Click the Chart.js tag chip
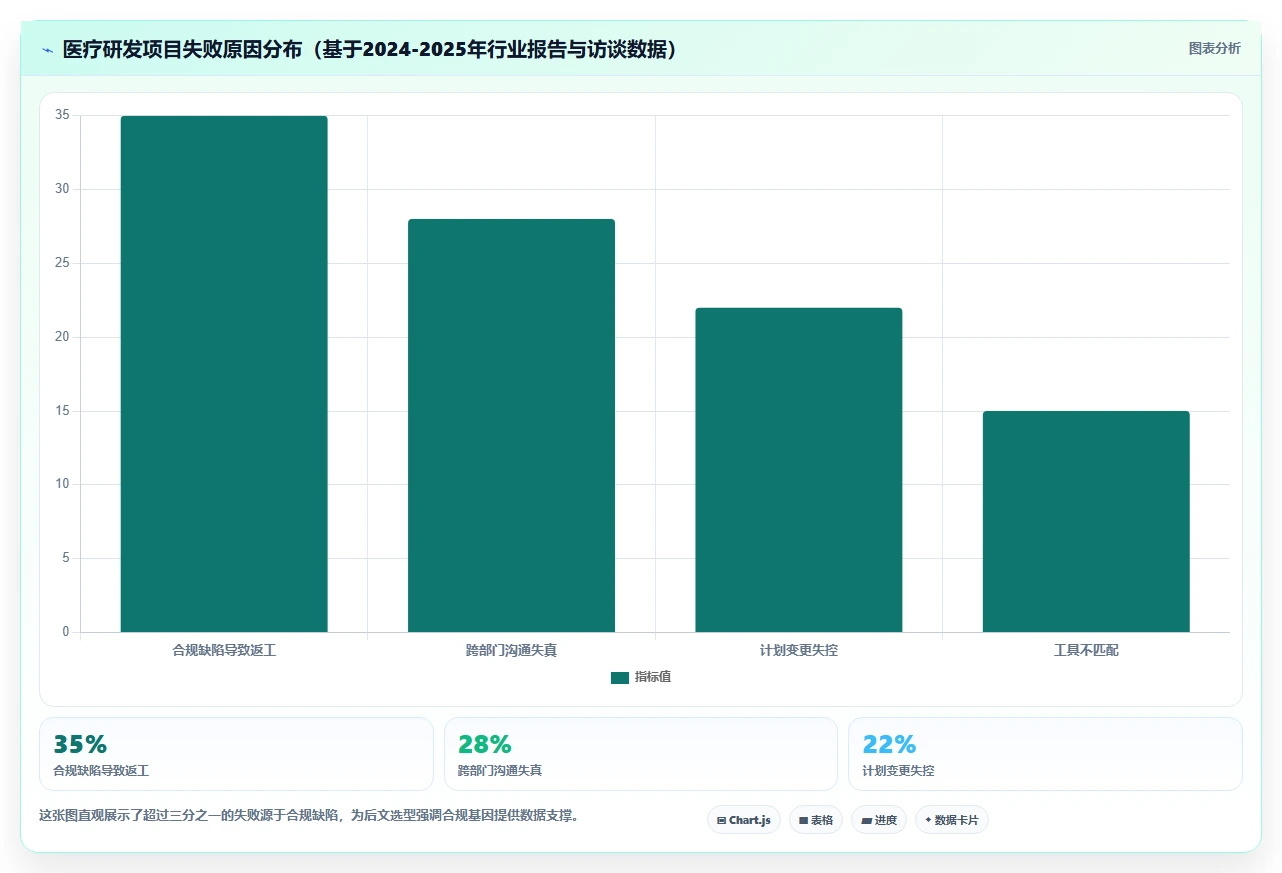This screenshot has width=1282, height=873. coord(744,820)
